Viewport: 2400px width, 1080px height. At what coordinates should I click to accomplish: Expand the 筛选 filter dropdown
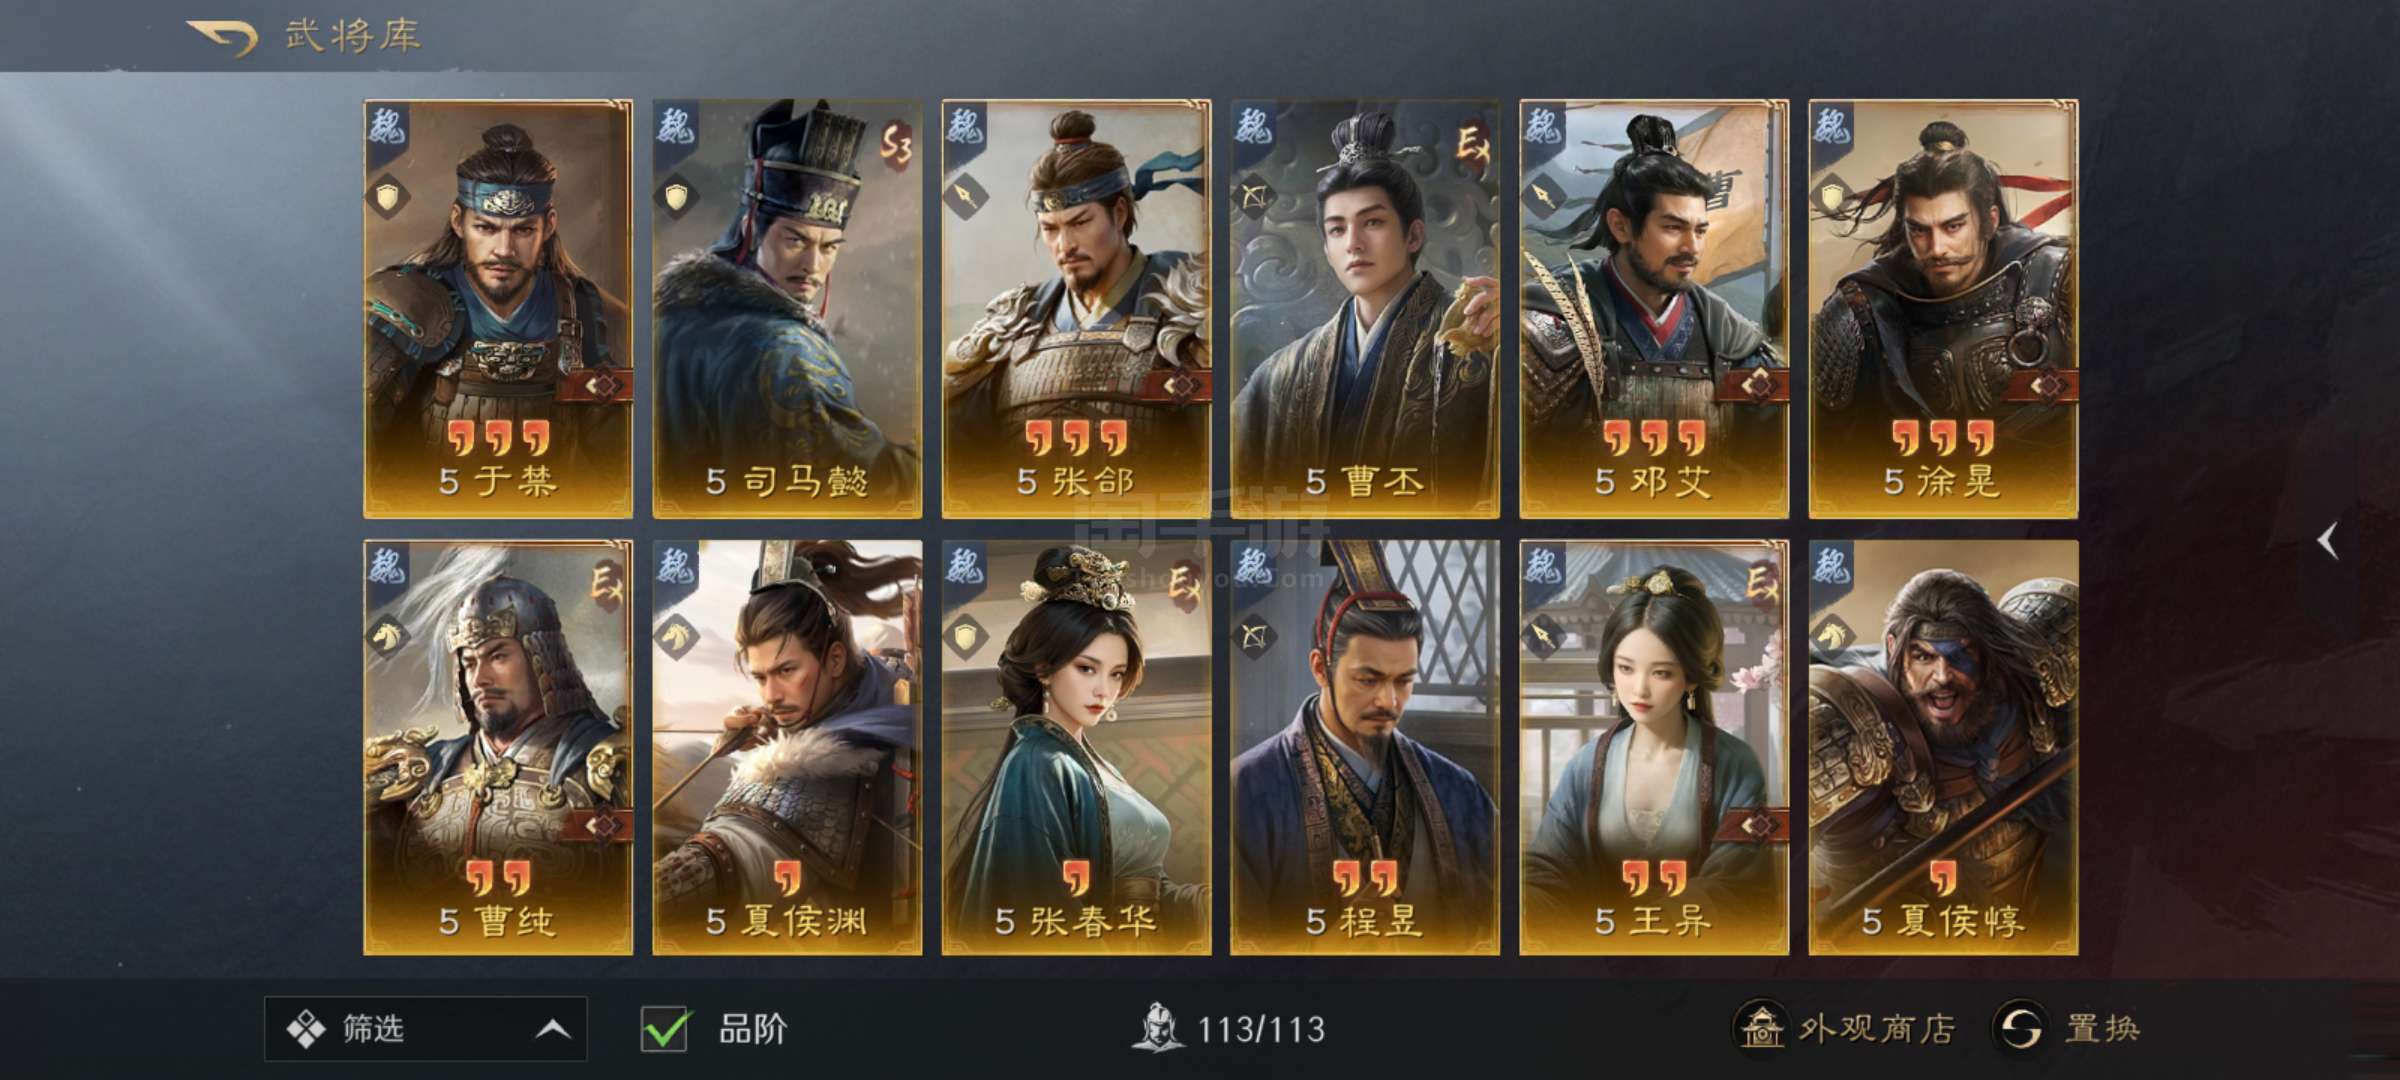pos(425,1028)
